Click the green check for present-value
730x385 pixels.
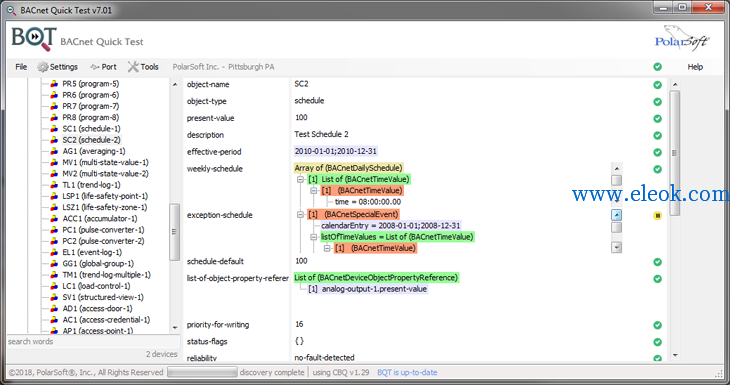pos(657,118)
